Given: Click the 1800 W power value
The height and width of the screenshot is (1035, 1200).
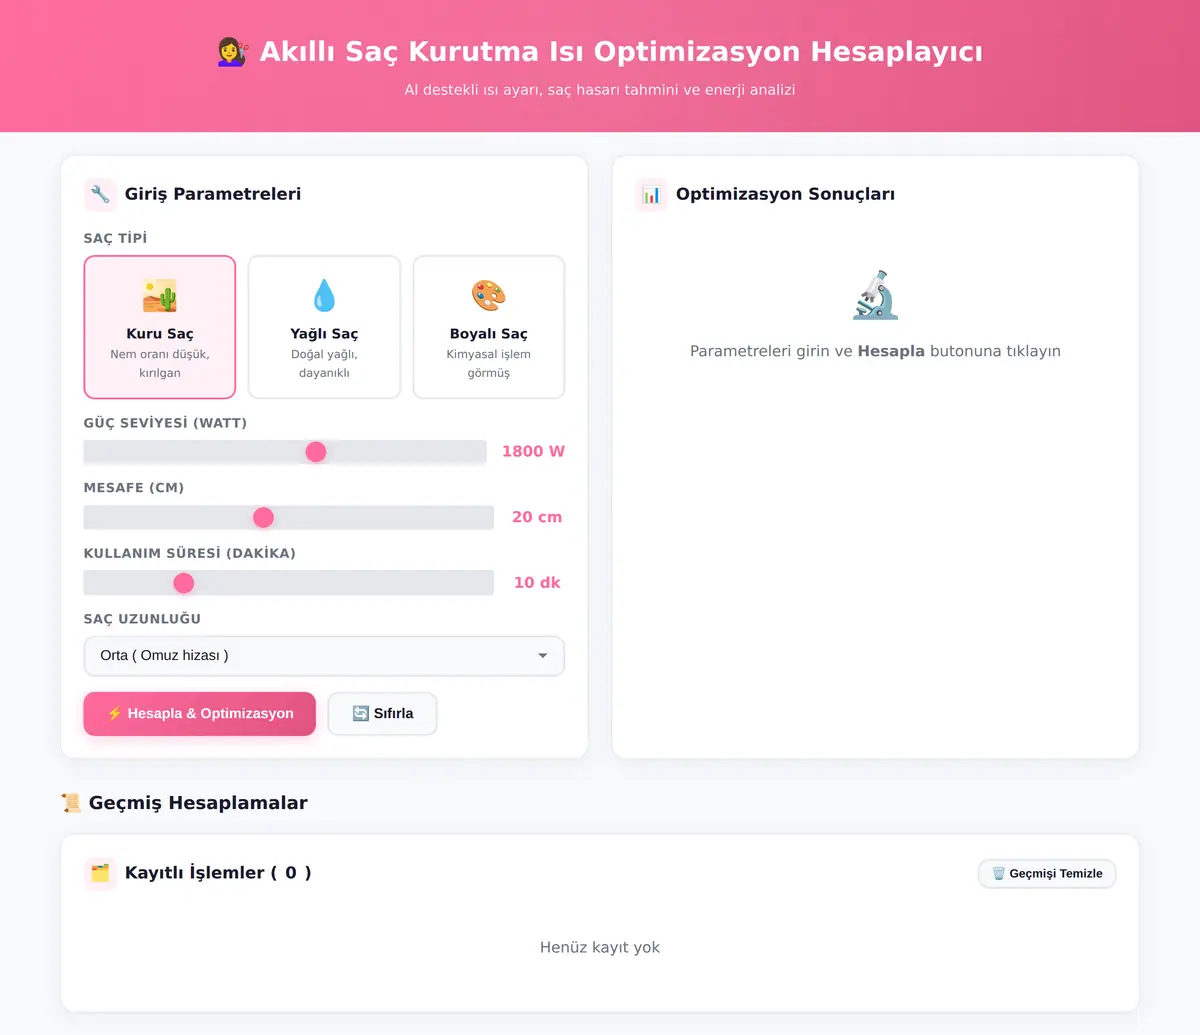Looking at the screenshot, I should click(533, 452).
